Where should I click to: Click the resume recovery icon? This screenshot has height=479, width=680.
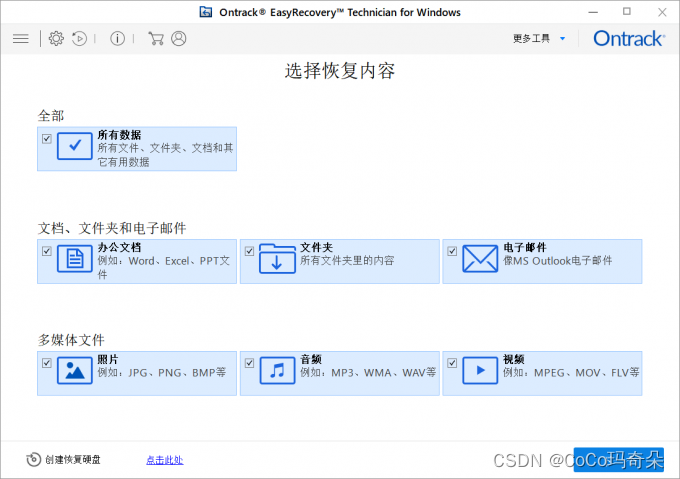[79, 39]
